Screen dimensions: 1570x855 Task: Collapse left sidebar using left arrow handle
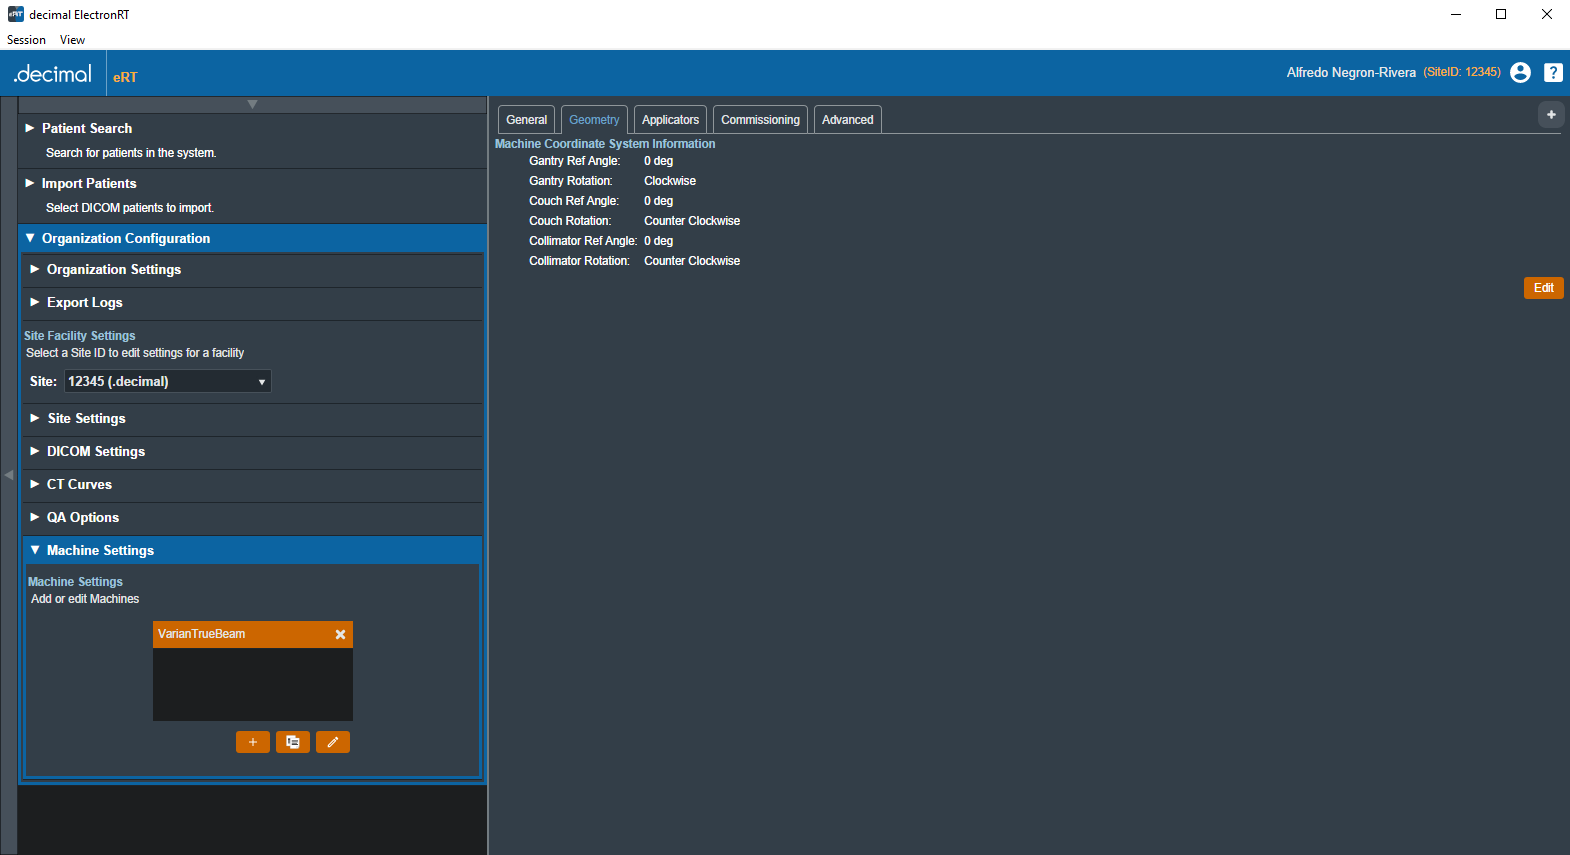coord(9,475)
